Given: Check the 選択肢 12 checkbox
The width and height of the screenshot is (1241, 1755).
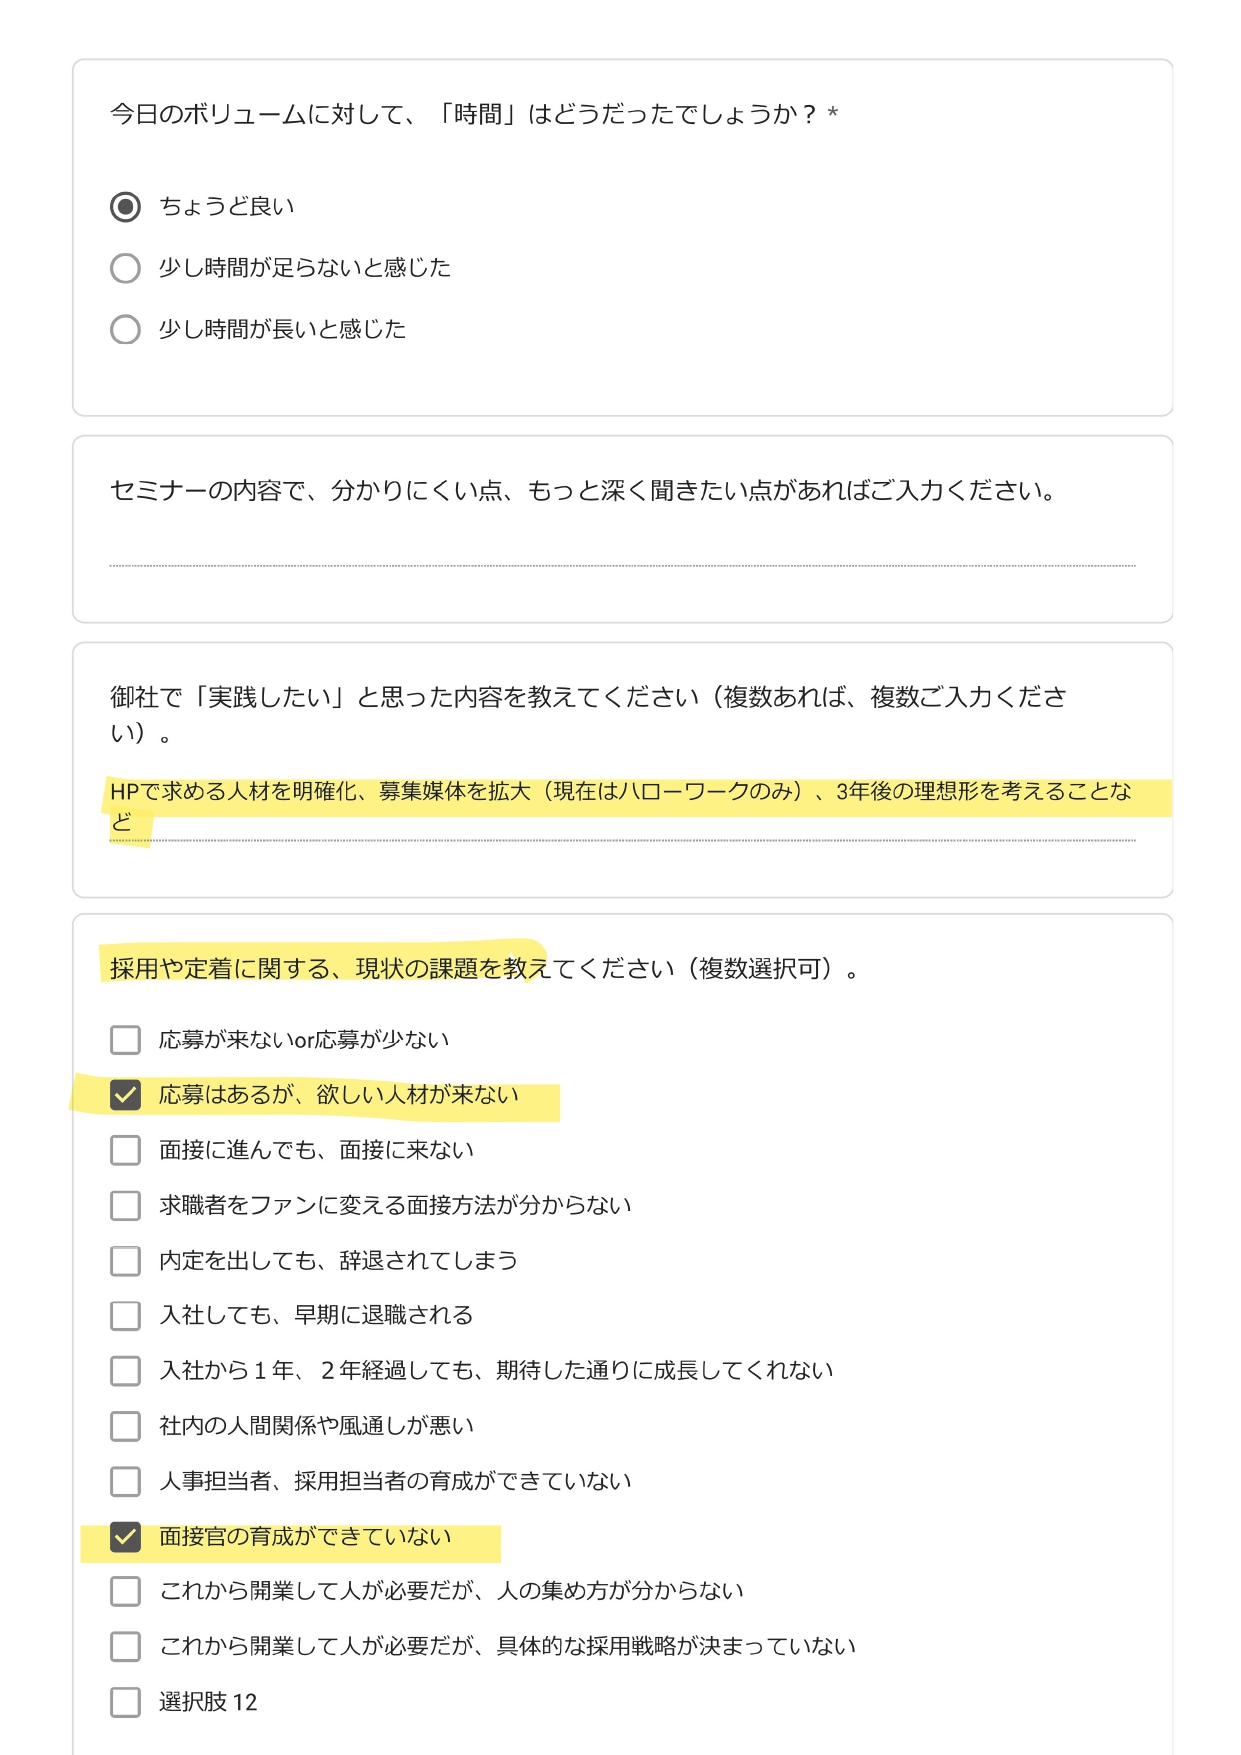Looking at the screenshot, I should (125, 1702).
